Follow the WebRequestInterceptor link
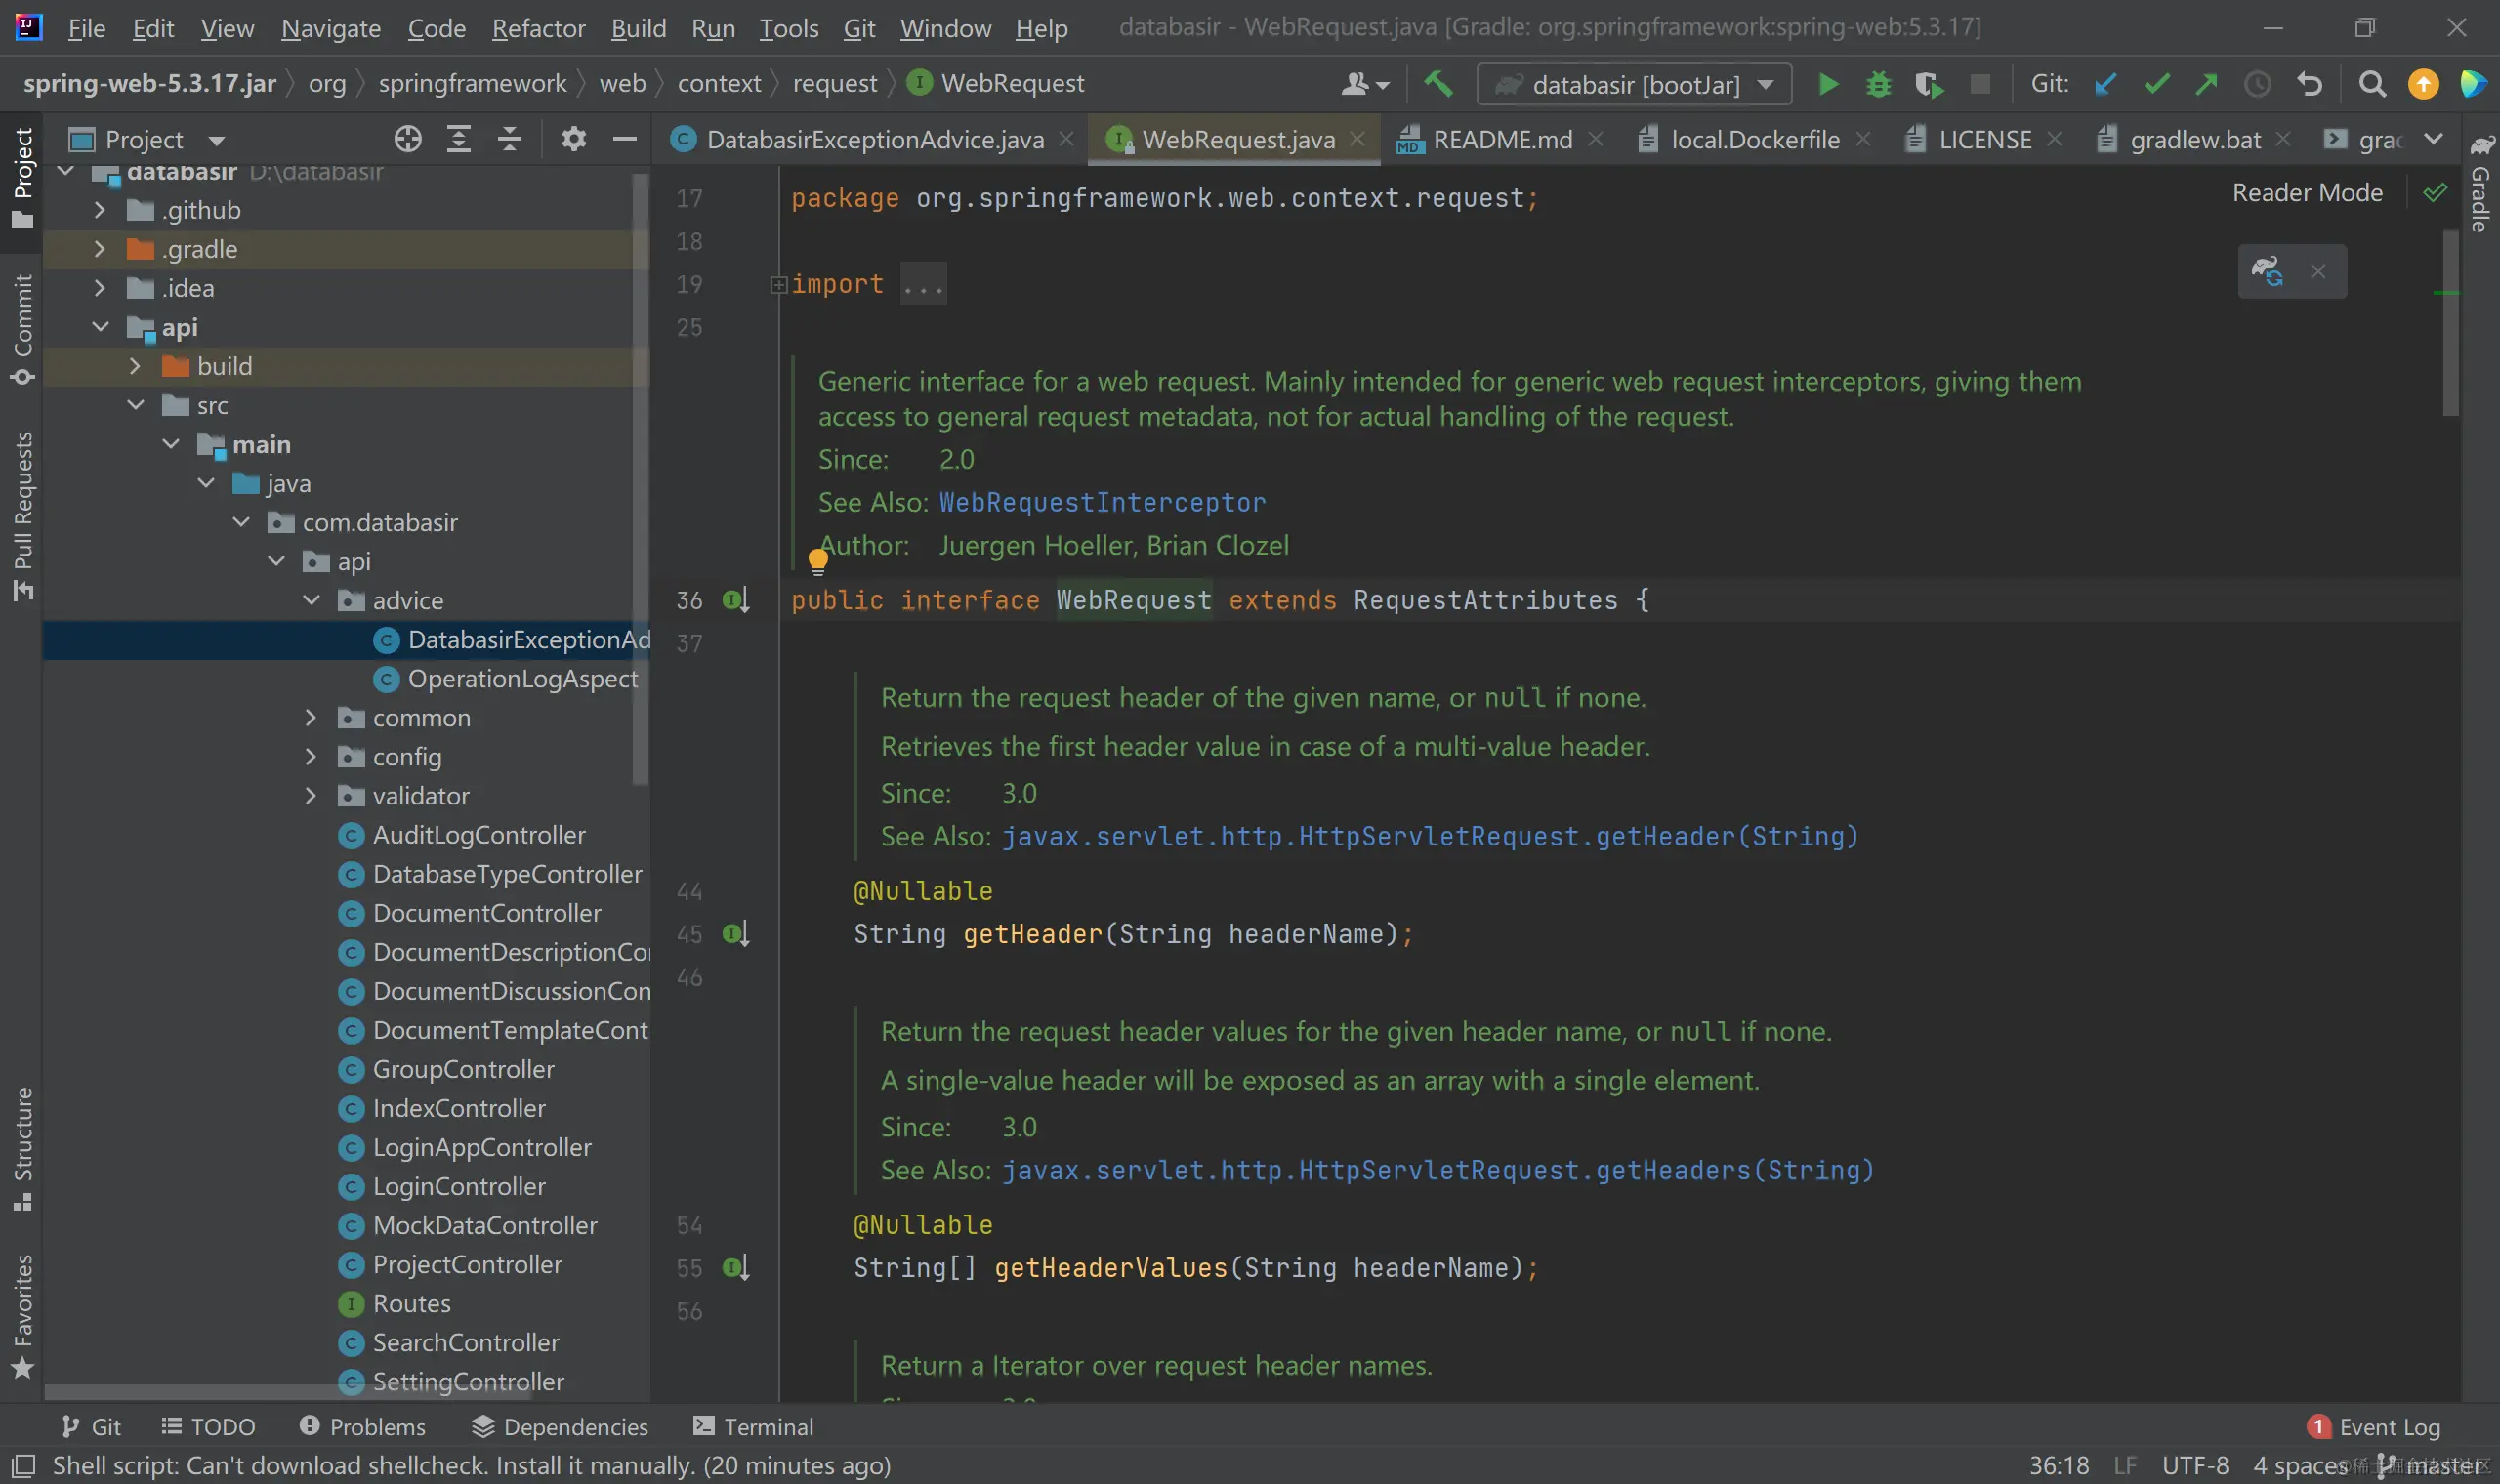 (x=1101, y=502)
